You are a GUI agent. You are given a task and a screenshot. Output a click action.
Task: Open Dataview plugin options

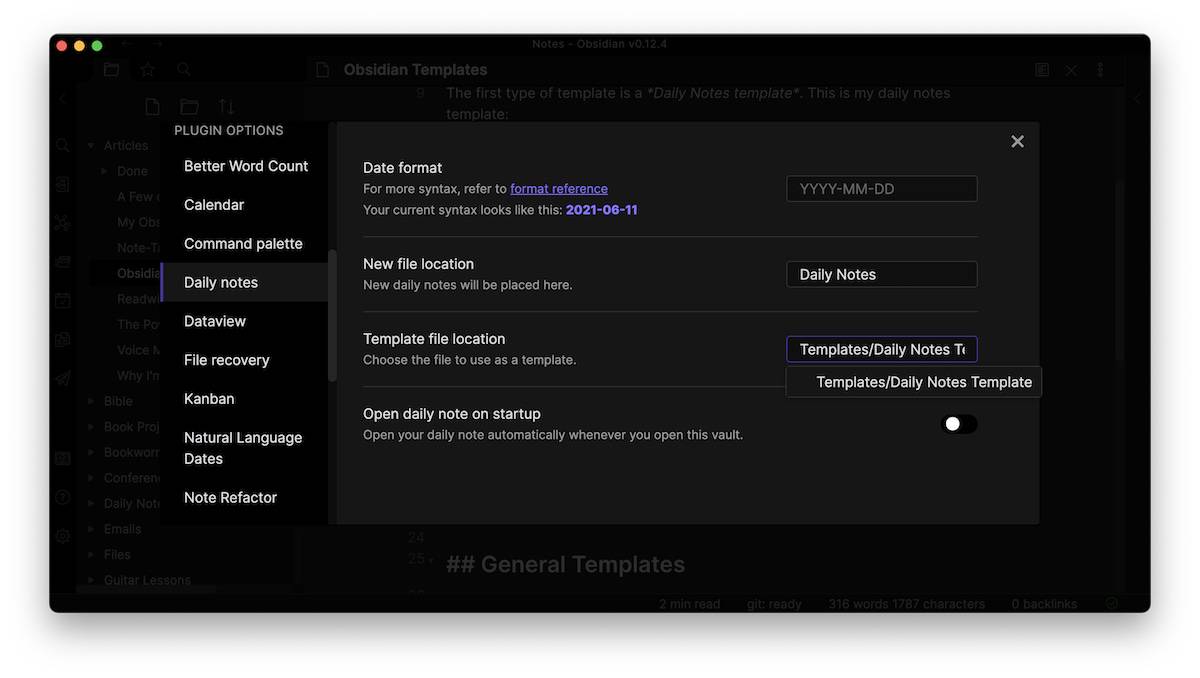tap(245, 321)
